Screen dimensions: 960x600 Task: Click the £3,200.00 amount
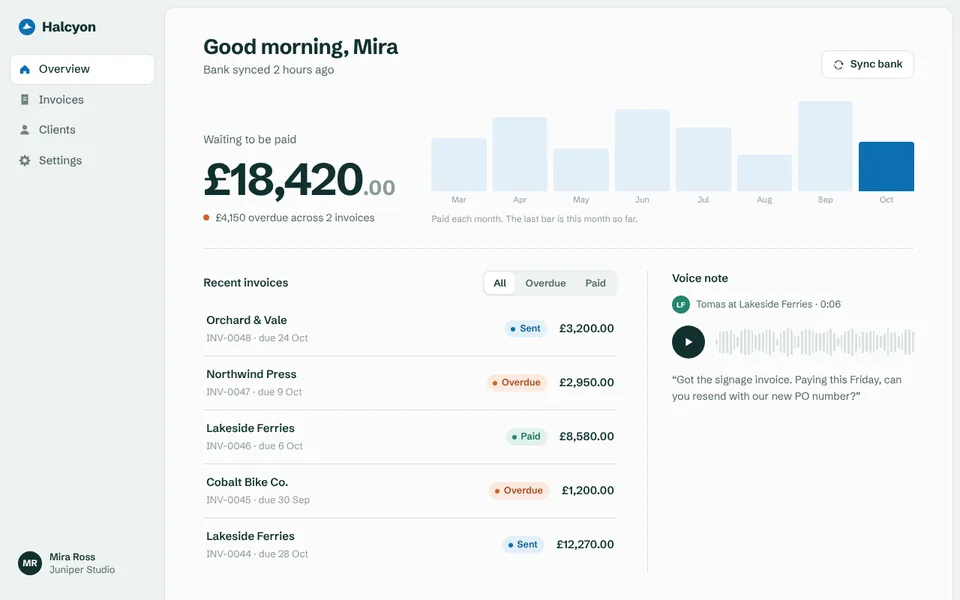coord(586,329)
